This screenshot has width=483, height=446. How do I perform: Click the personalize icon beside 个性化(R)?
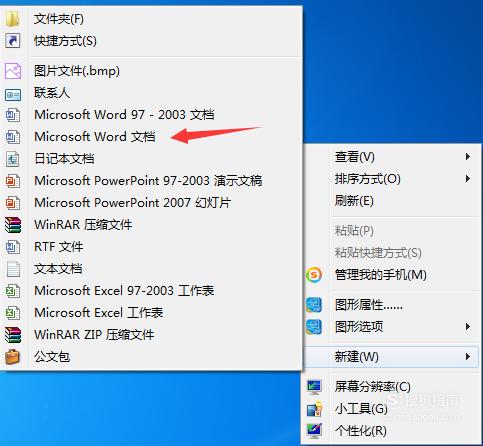point(314,431)
